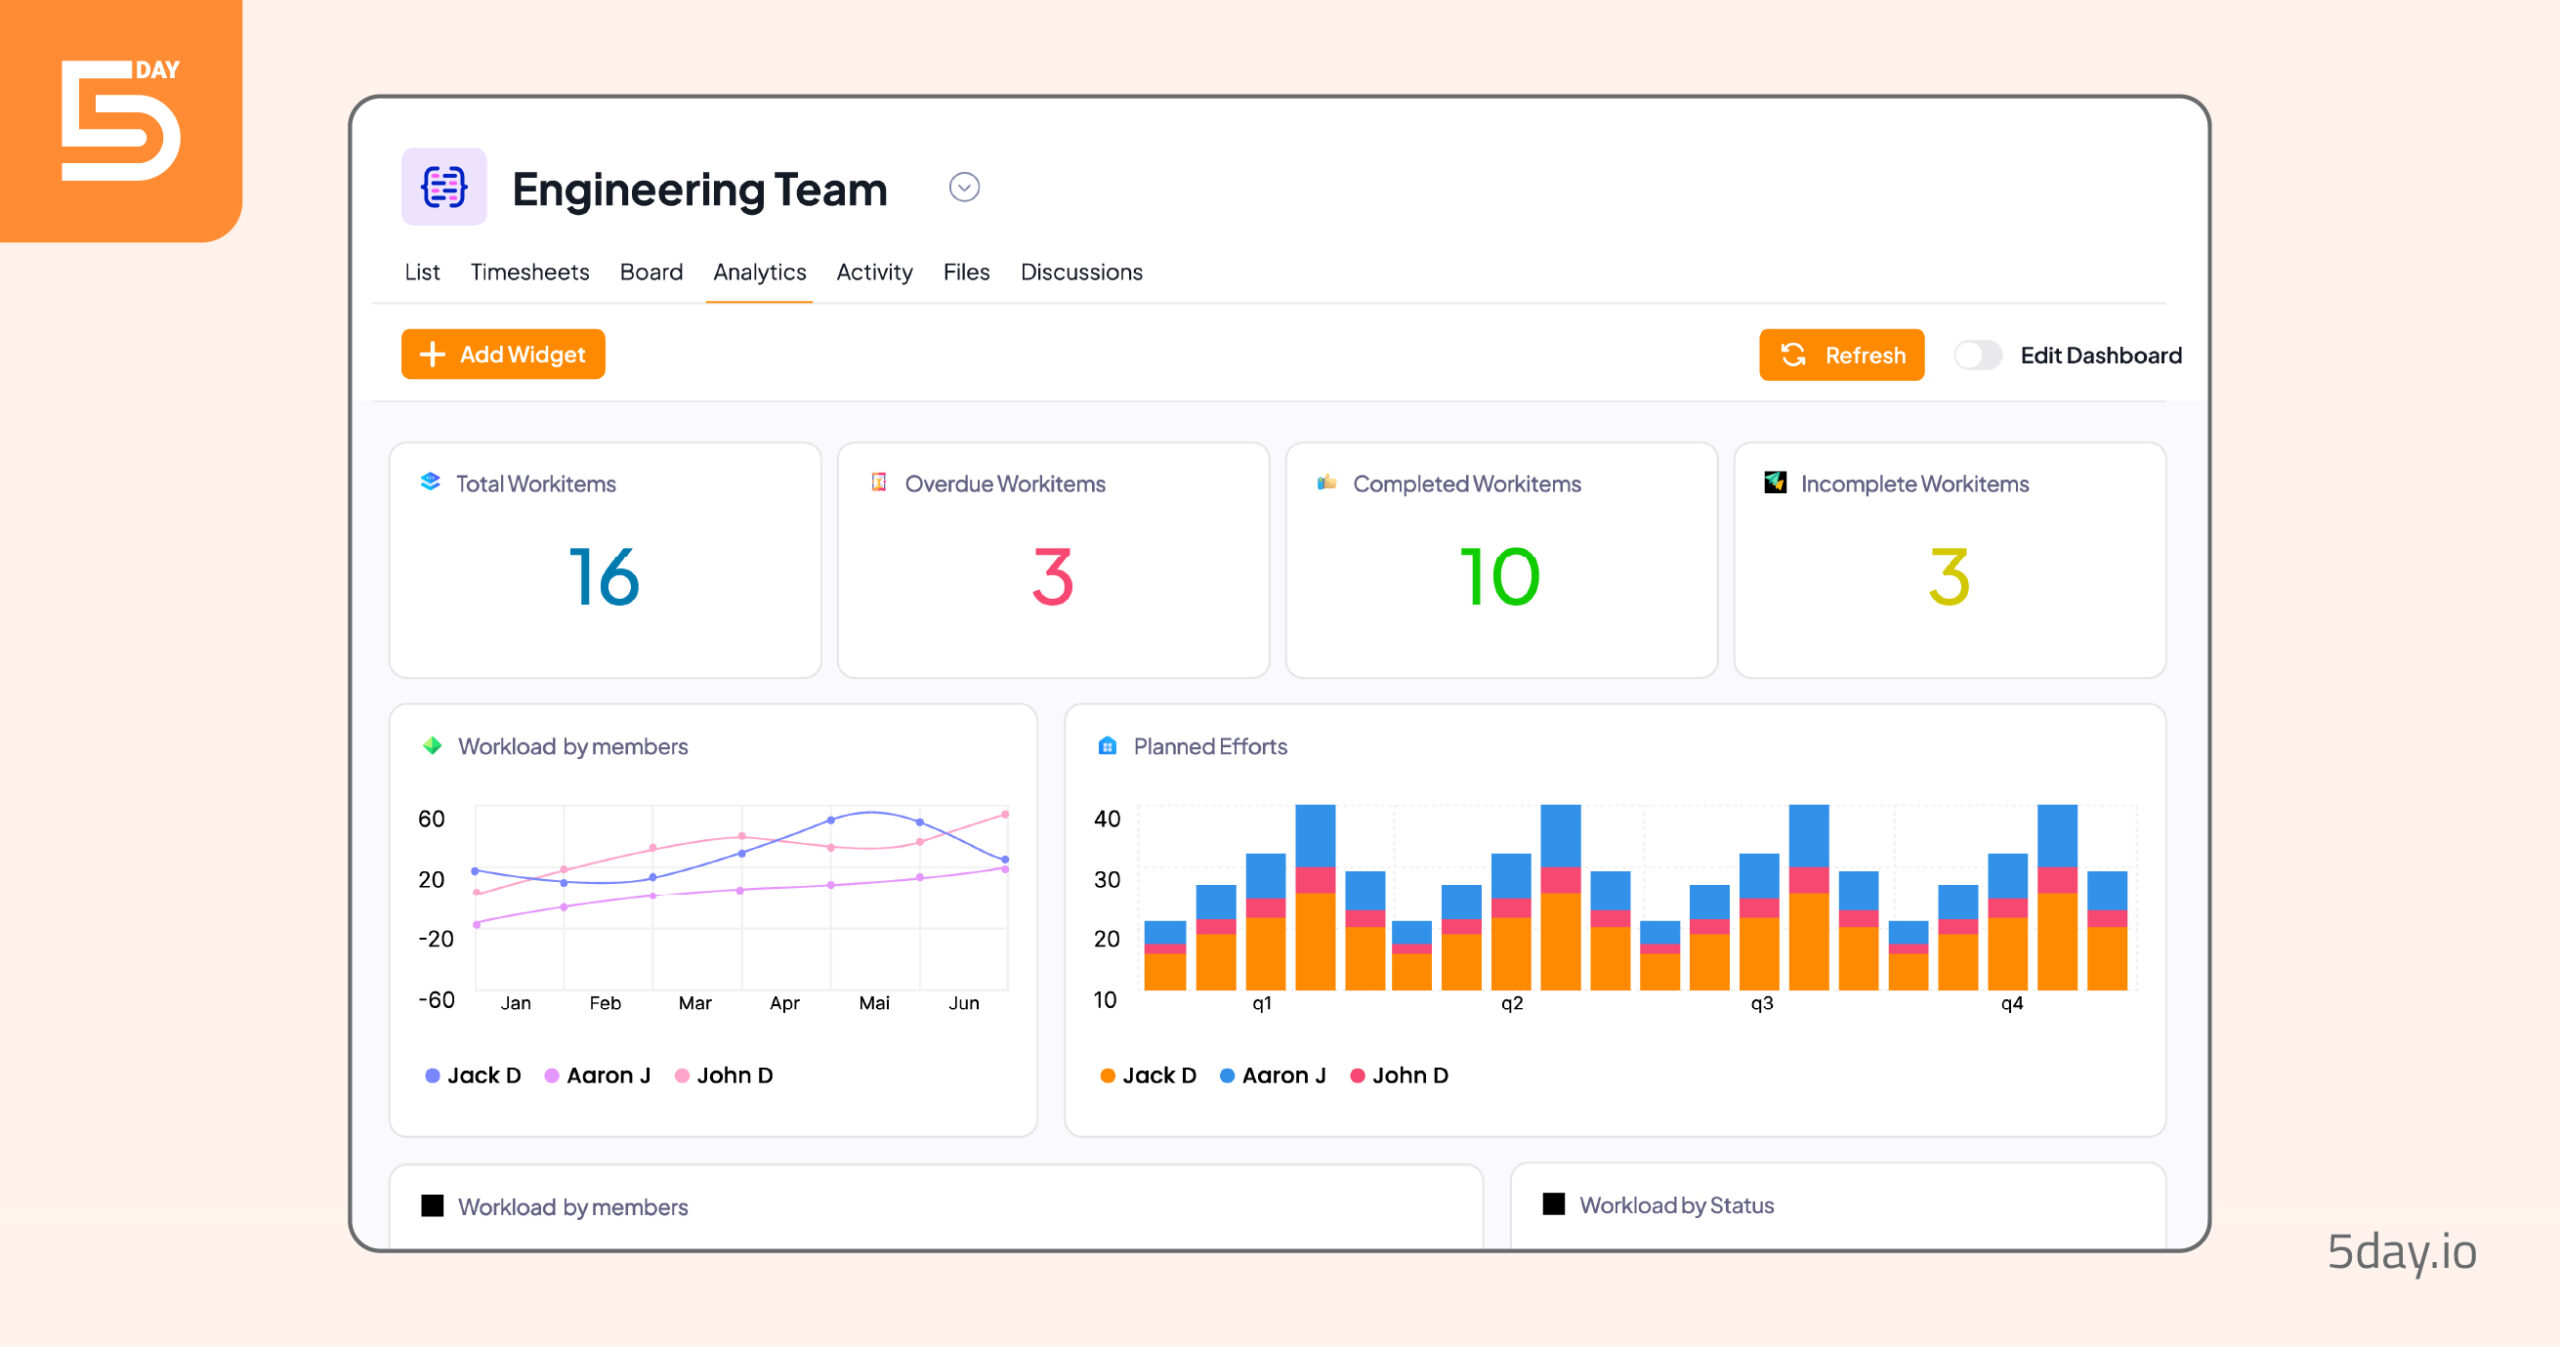Click the Completed Workitems thumbs-up icon

click(1327, 482)
